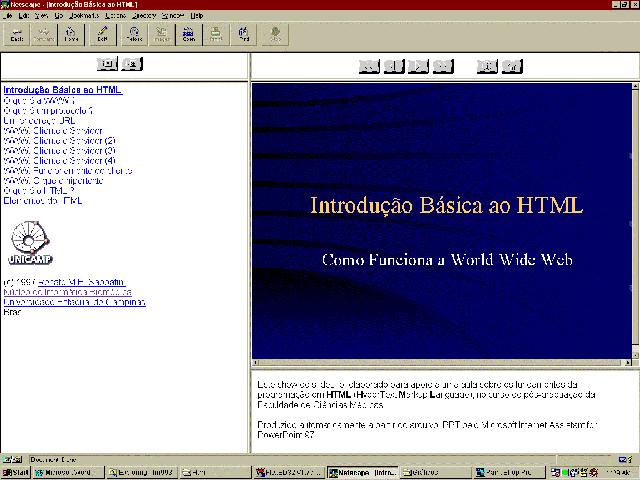Switch to the Paint Shop Pro taskbar window
The width and height of the screenshot is (640, 480).
pos(509,473)
